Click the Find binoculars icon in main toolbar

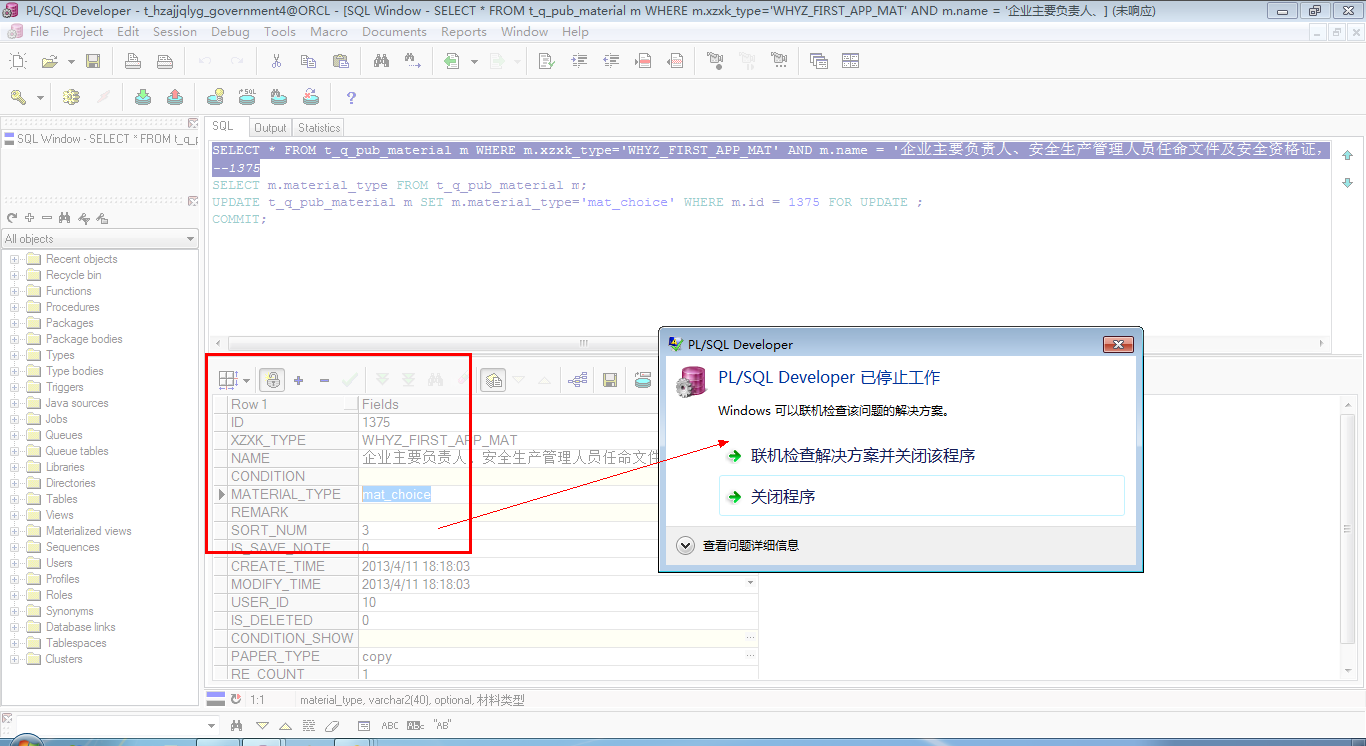(x=381, y=61)
